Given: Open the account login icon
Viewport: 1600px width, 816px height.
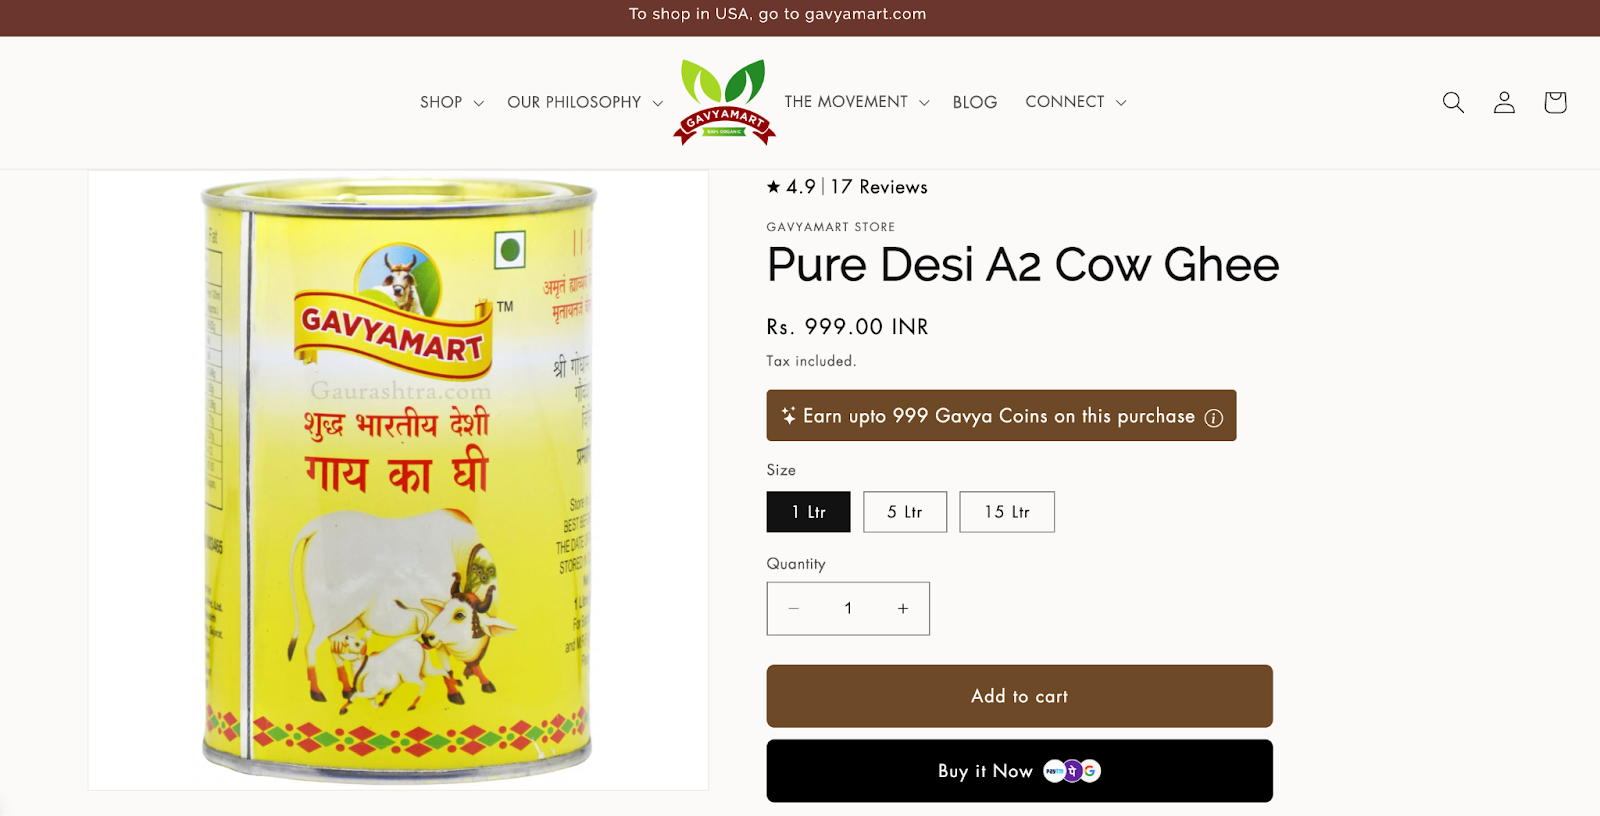Looking at the screenshot, I should click(x=1504, y=102).
